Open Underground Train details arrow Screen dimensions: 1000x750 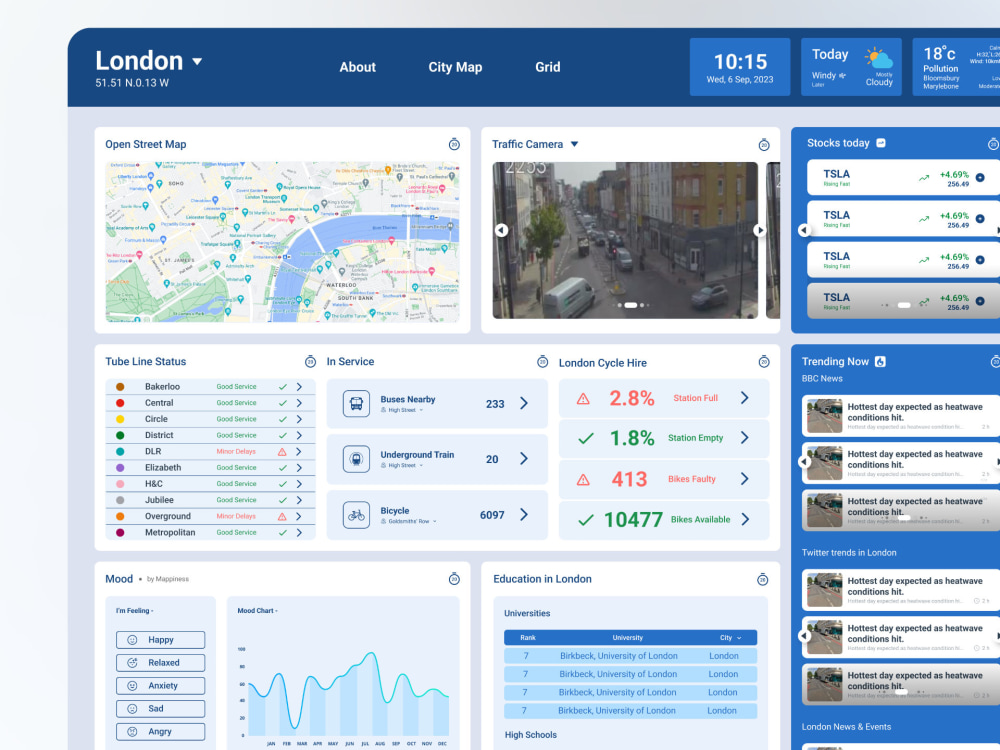pyautogui.click(x=524, y=459)
